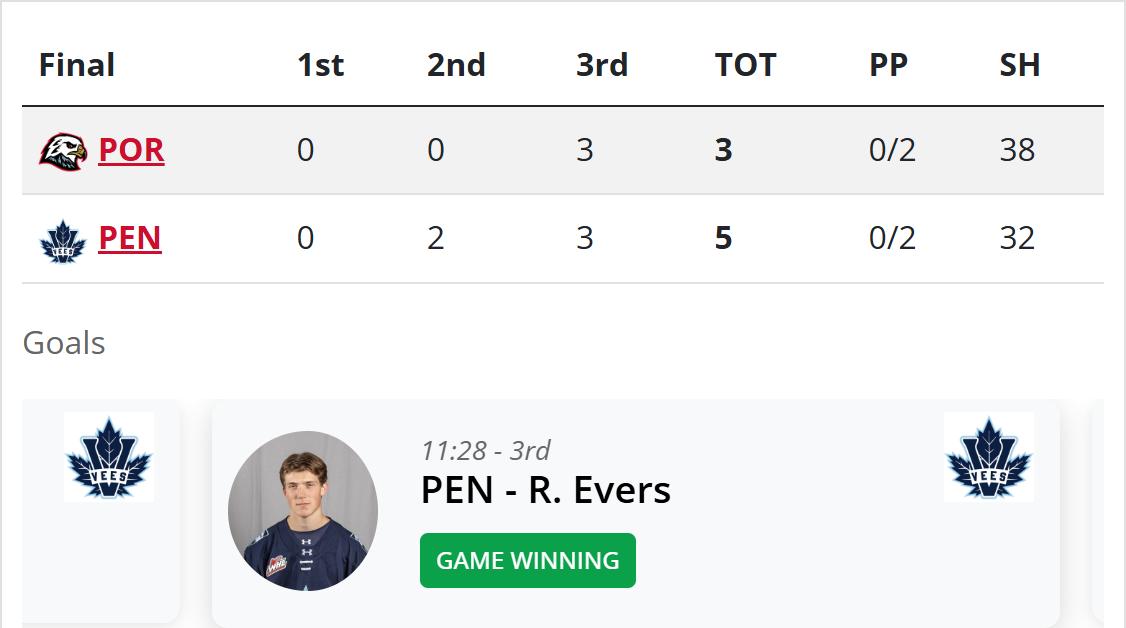Screen dimensions: 1126x628
Task: Click PEN shots value 32
Action: [x=1017, y=239]
